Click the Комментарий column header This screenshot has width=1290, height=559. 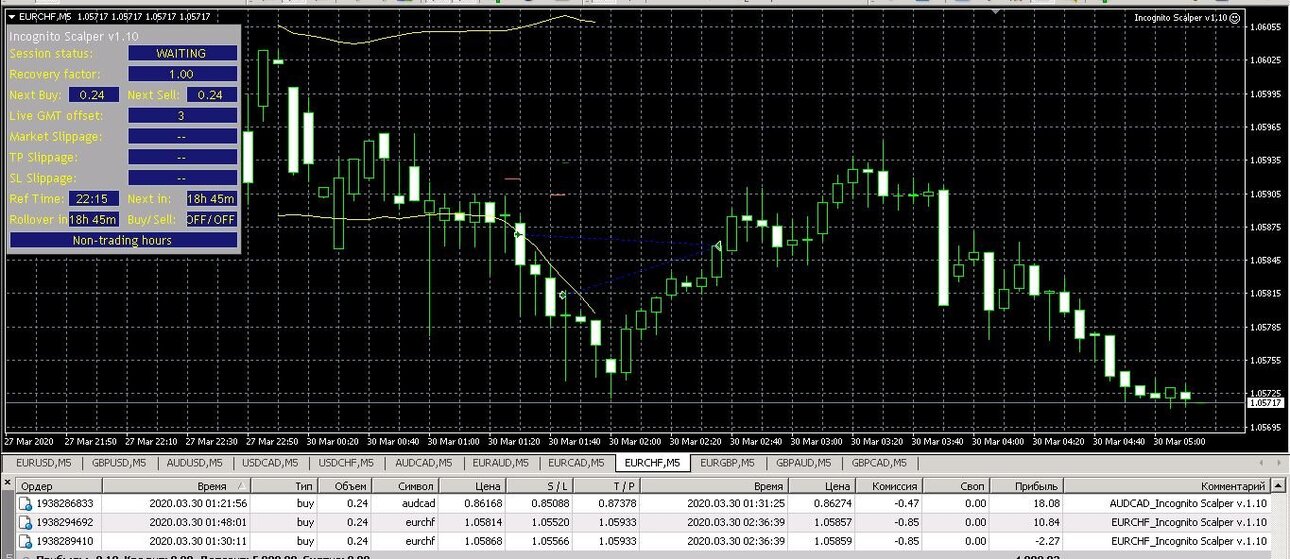[1166, 485]
